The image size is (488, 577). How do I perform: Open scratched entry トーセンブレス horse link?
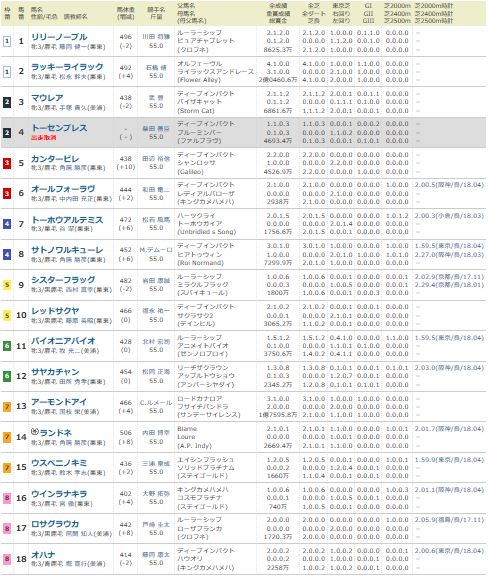point(59,128)
